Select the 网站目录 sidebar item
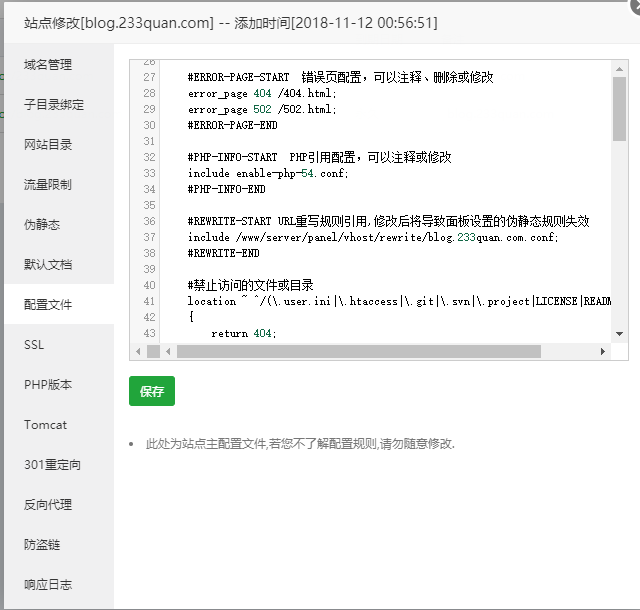Image resolution: width=640 pixels, height=610 pixels. (x=48, y=145)
